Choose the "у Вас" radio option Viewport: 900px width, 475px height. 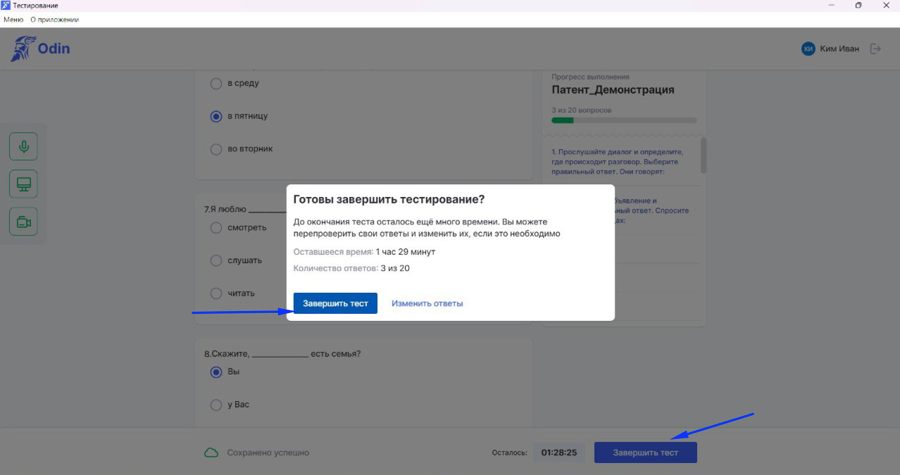pyautogui.click(x=216, y=405)
